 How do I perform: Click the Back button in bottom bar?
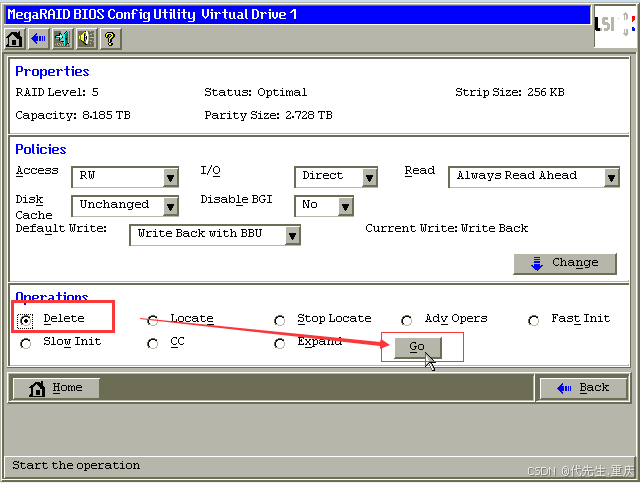click(x=584, y=388)
